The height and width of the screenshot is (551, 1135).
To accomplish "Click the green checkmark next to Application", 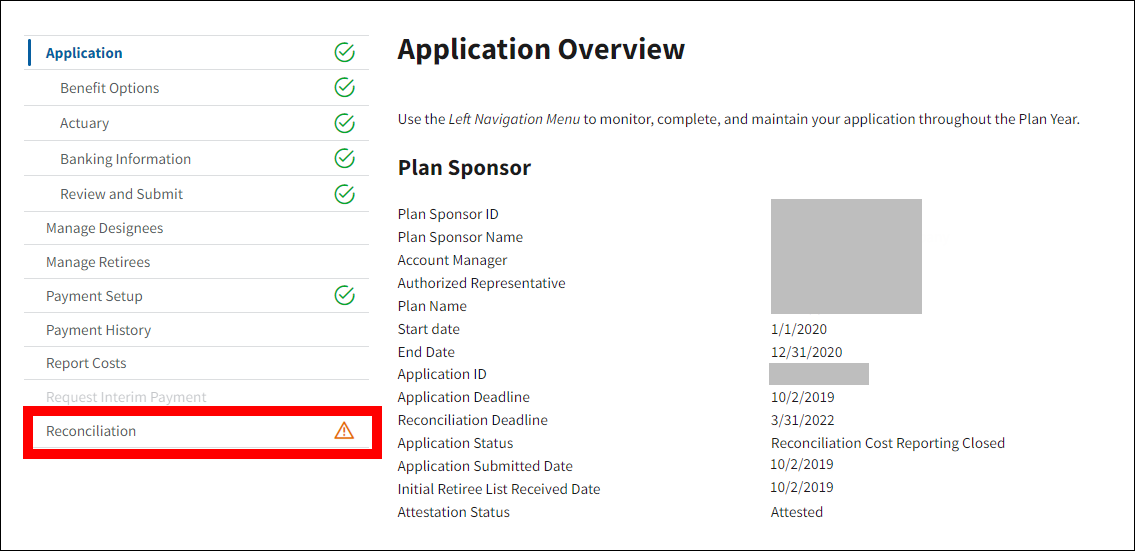I will click(x=344, y=53).
